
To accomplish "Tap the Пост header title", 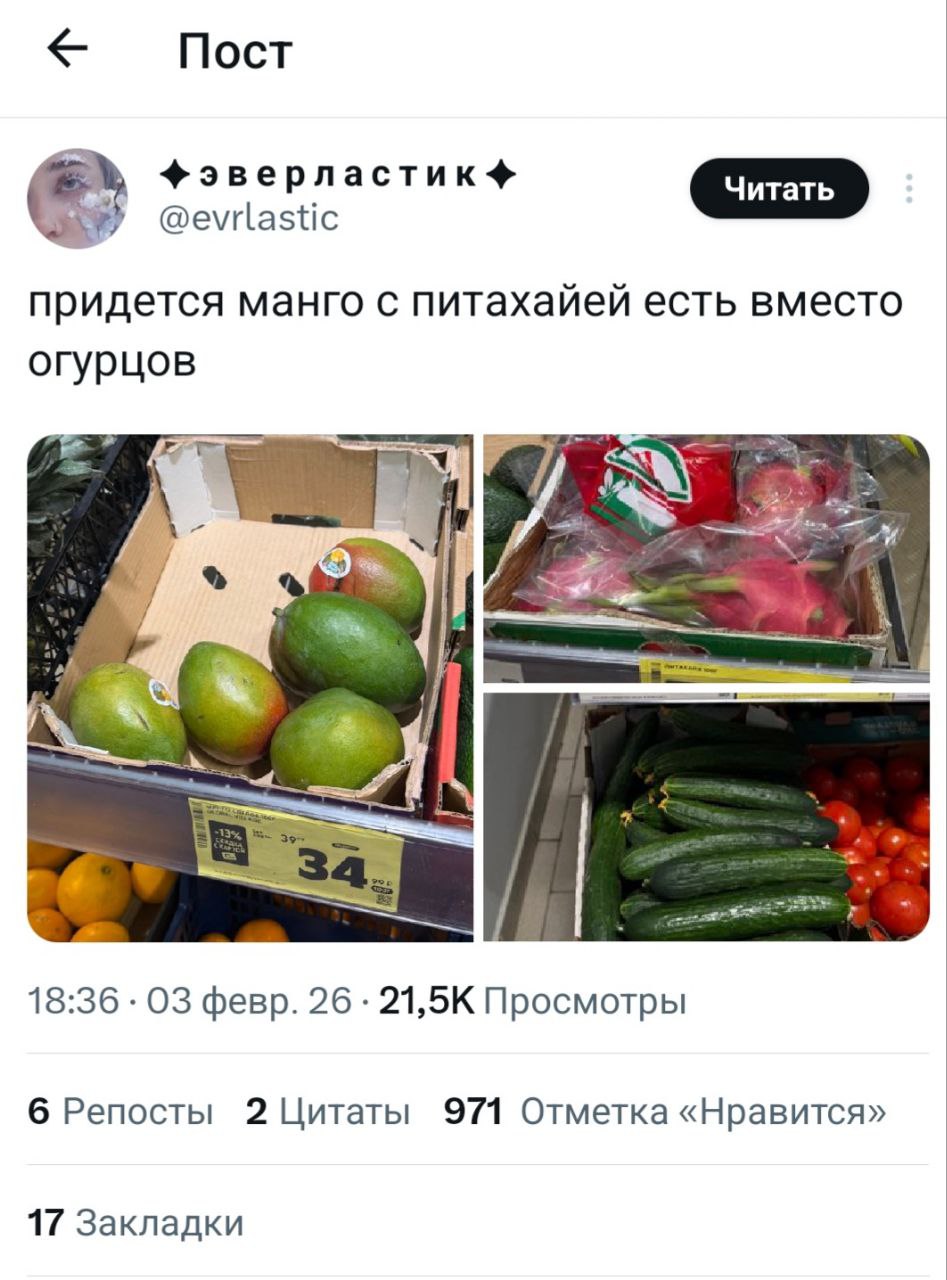I will [235, 51].
